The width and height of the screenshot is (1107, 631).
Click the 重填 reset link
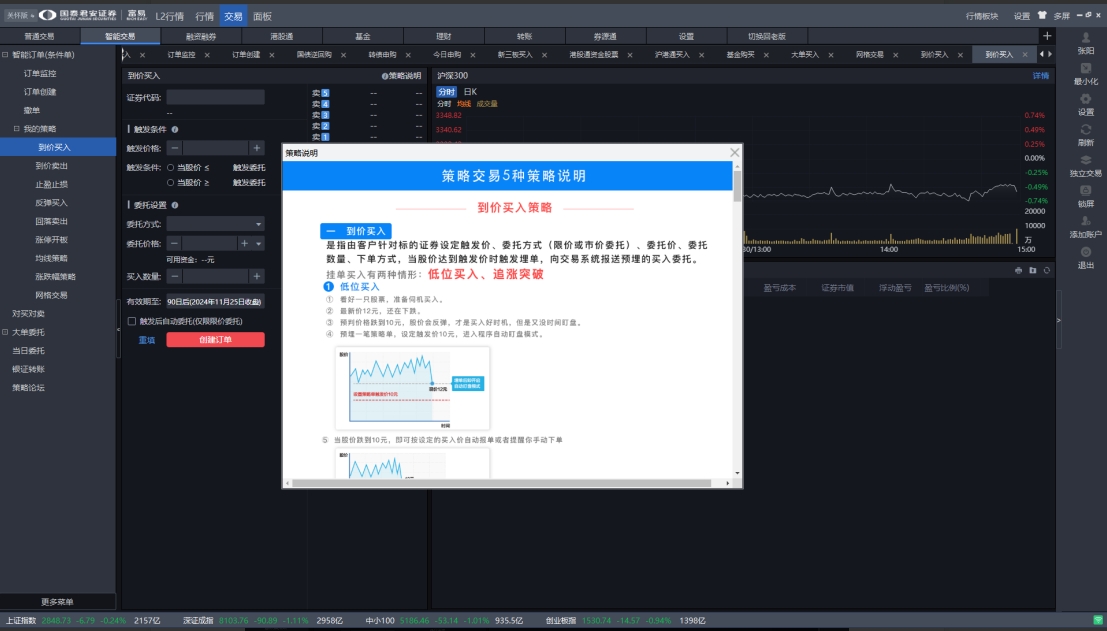[146, 340]
